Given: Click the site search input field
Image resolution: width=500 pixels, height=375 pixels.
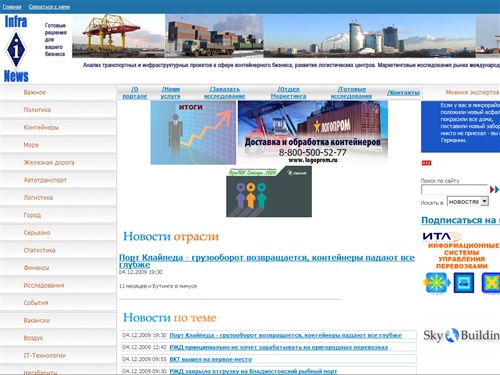Looking at the screenshot, I should click(454, 189).
